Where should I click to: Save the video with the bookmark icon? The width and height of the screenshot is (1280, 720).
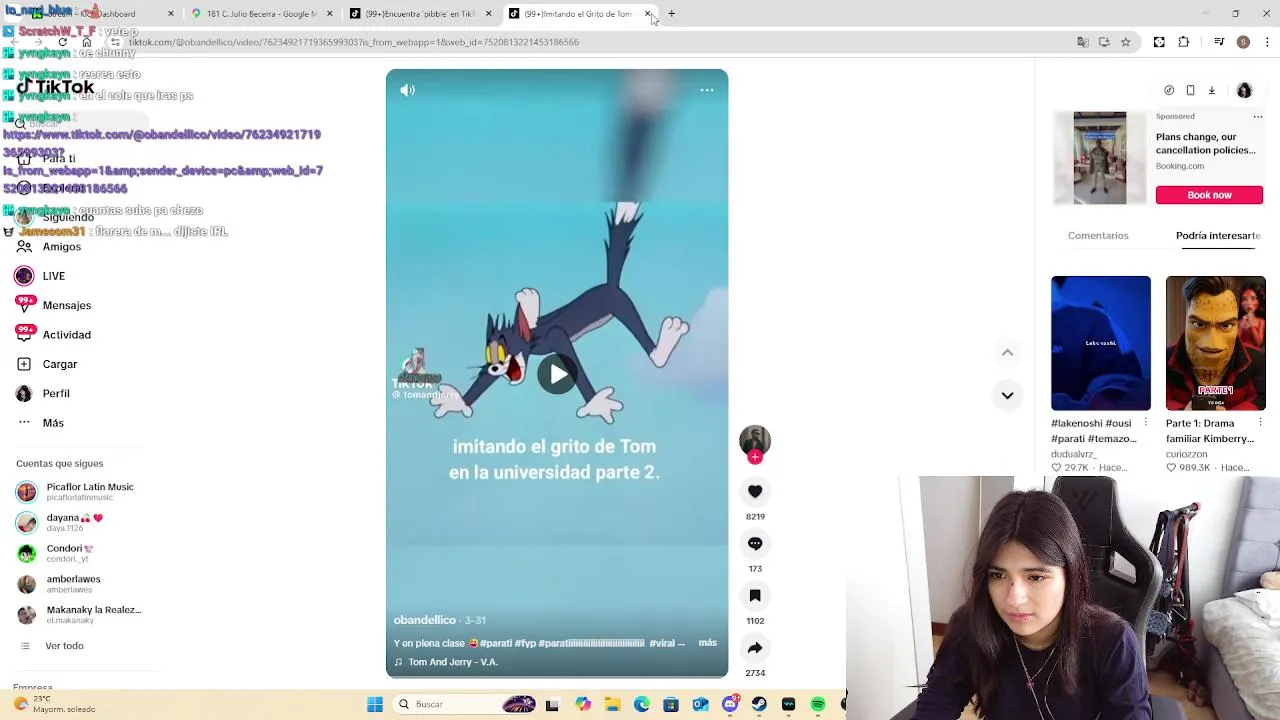click(755, 595)
